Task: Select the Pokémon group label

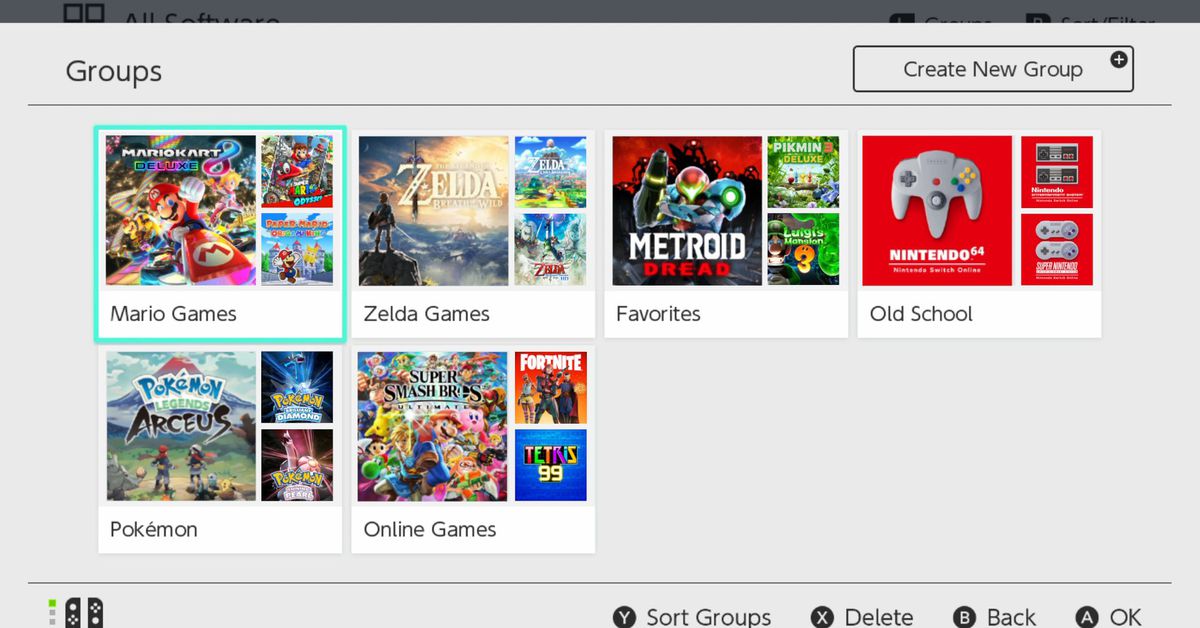Action: point(154,529)
